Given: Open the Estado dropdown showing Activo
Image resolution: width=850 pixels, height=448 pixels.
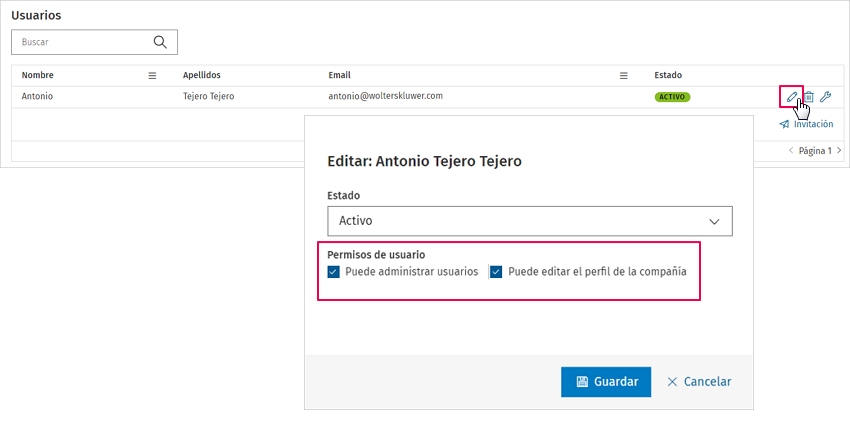Looking at the screenshot, I should pos(530,221).
